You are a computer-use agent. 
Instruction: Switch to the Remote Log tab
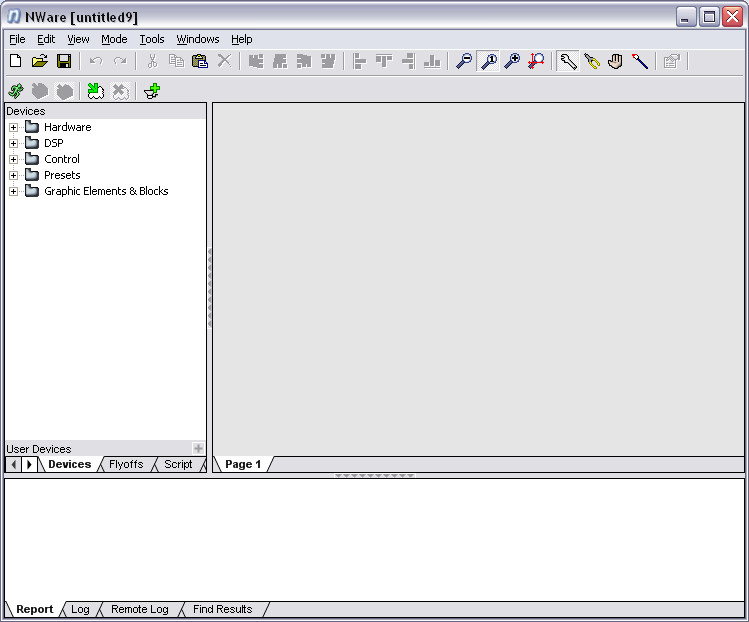tap(140, 610)
